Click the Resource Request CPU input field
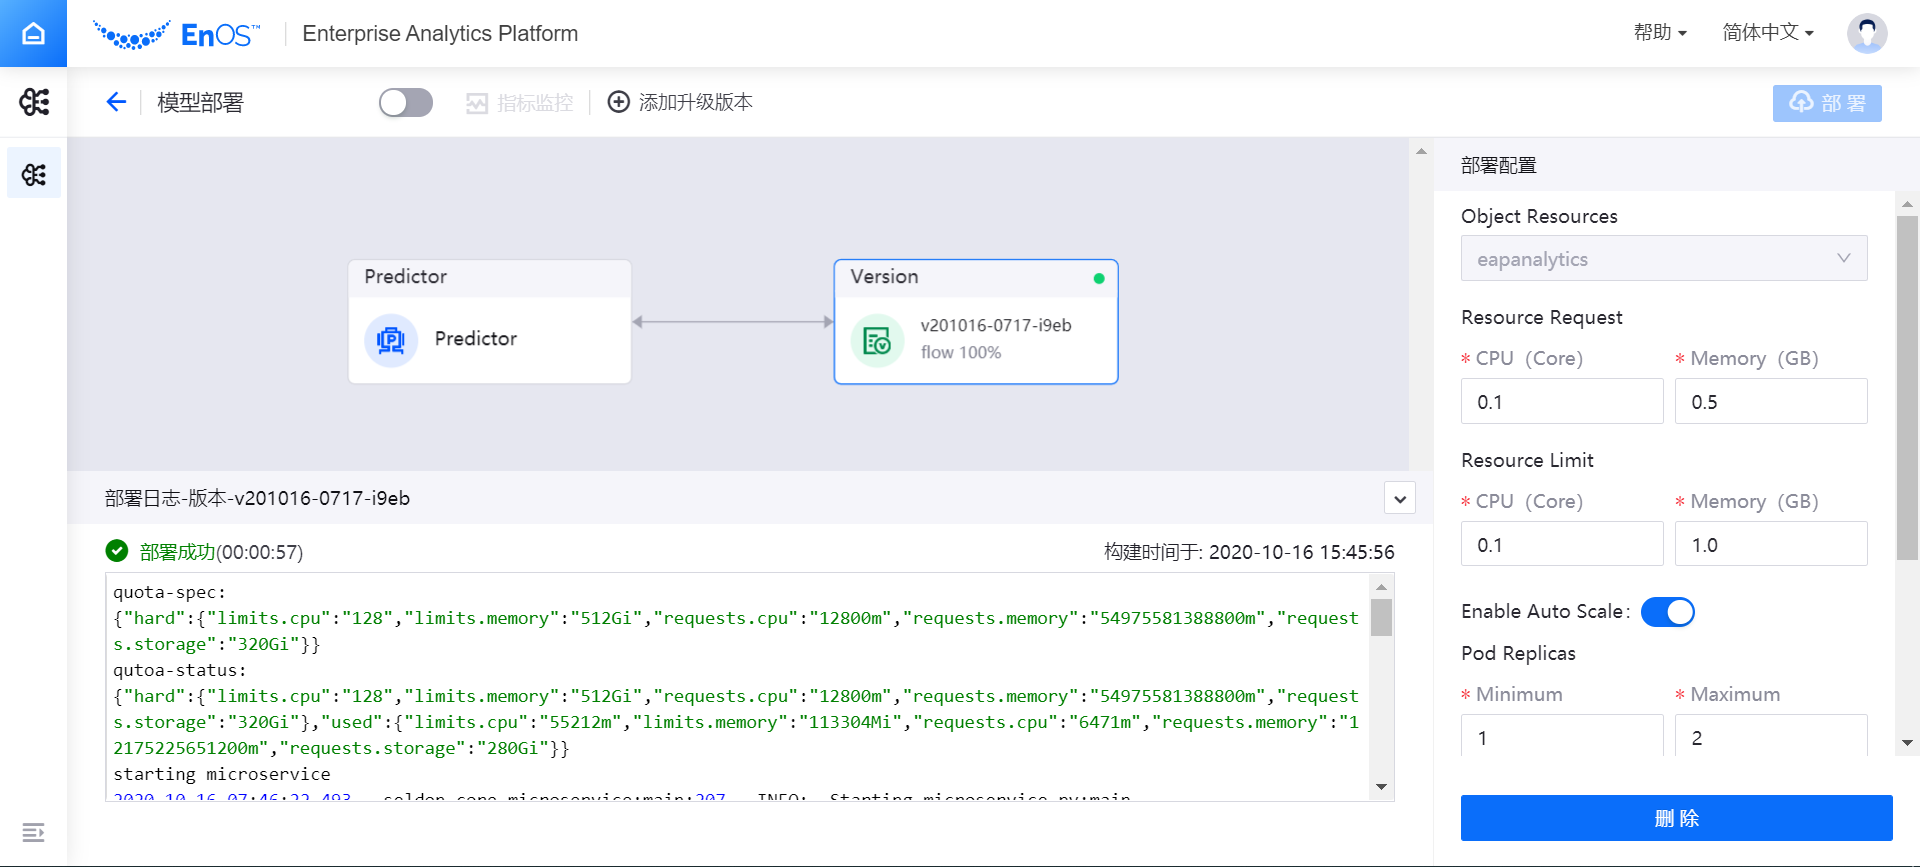Image resolution: width=1920 pixels, height=867 pixels. pos(1561,402)
